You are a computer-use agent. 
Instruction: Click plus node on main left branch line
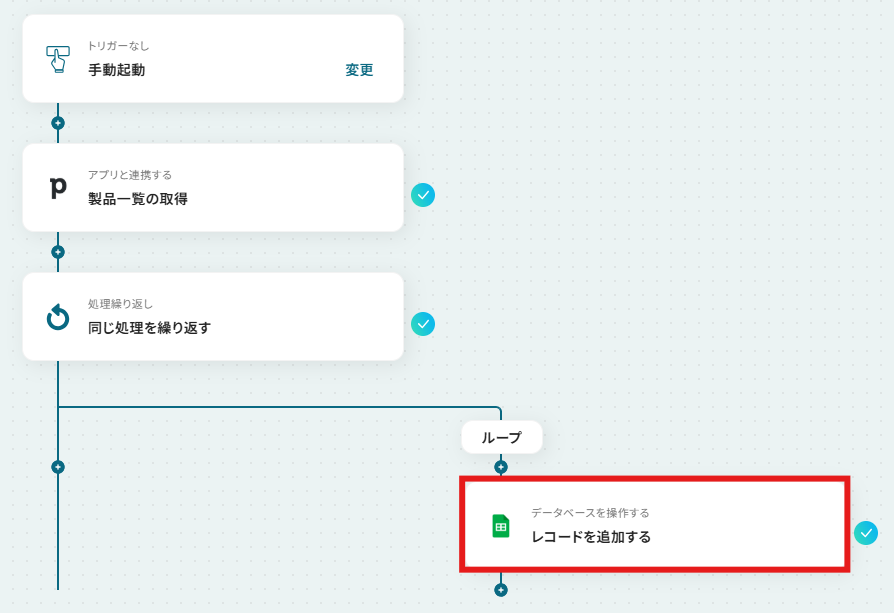point(58,467)
